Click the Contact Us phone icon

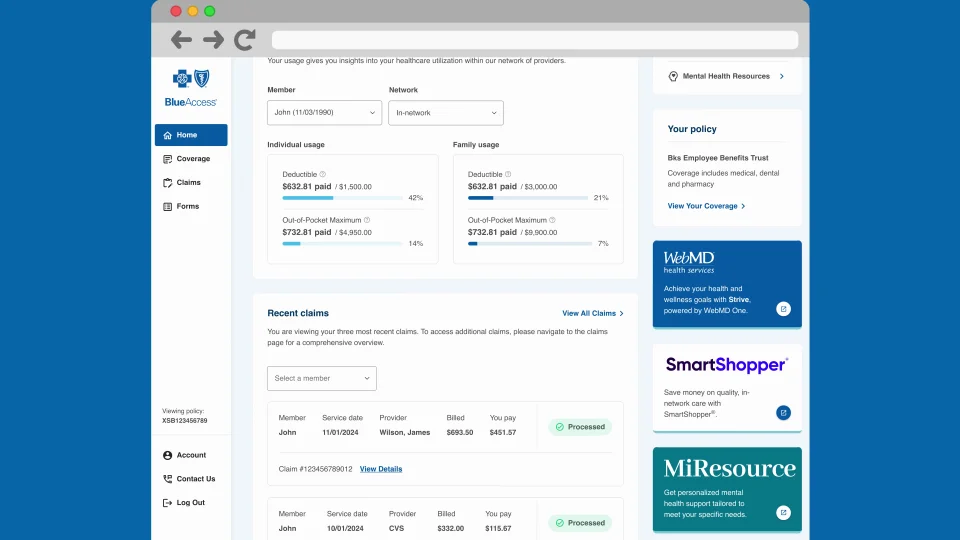167,479
